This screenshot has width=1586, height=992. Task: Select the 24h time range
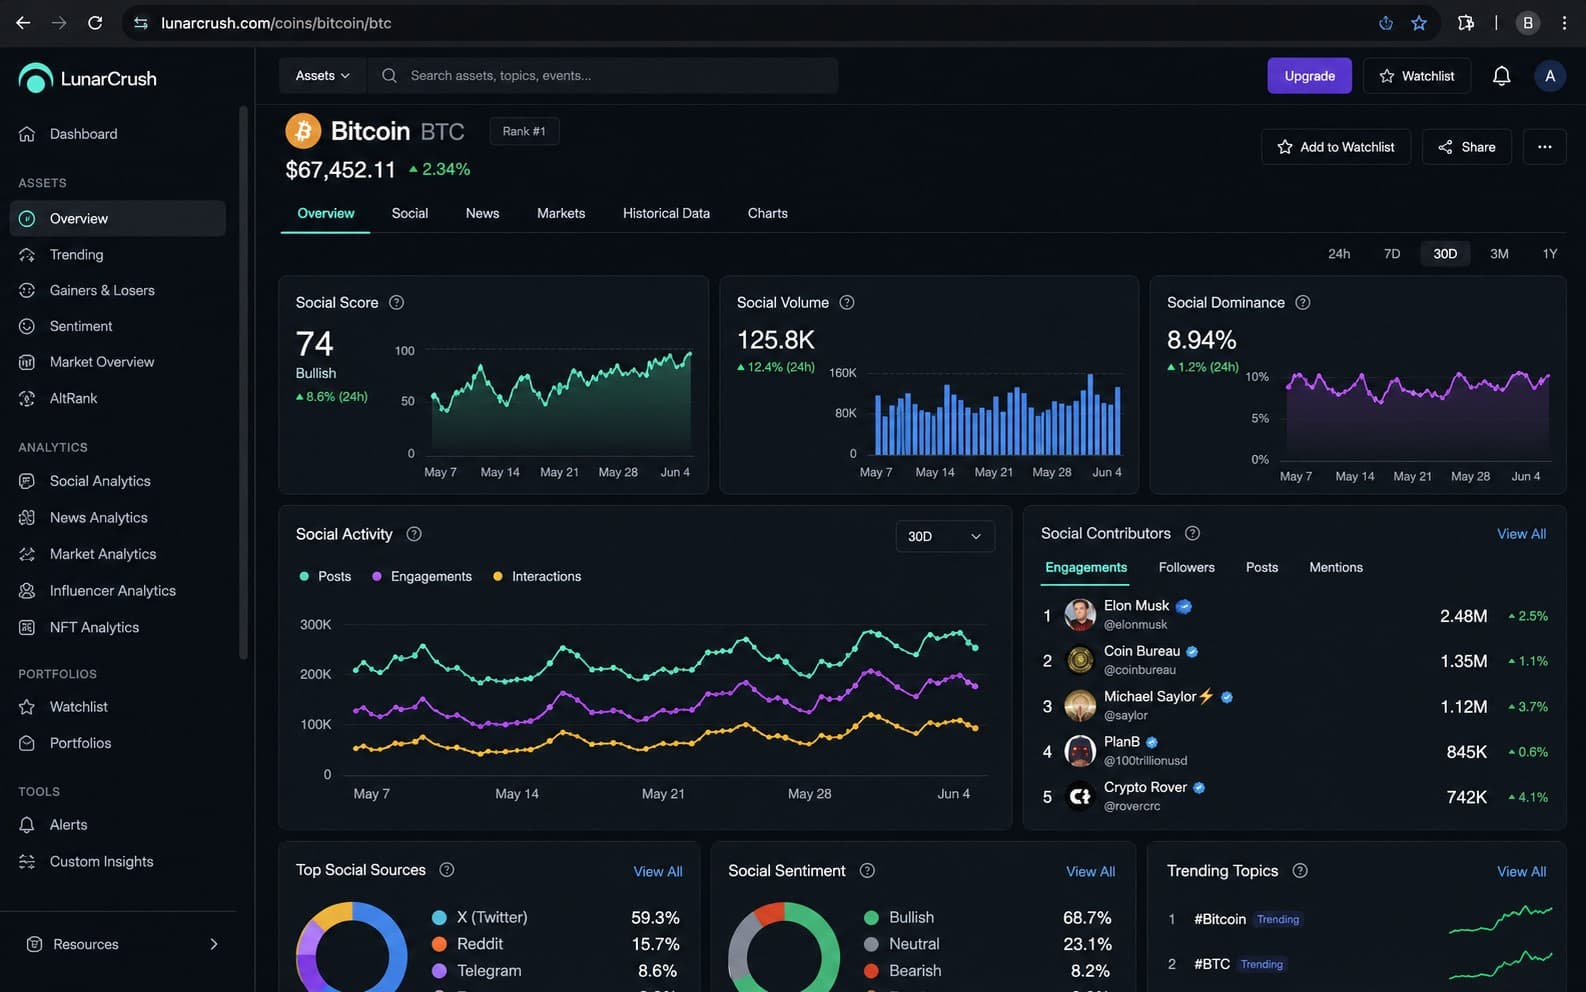[x=1339, y=254]
